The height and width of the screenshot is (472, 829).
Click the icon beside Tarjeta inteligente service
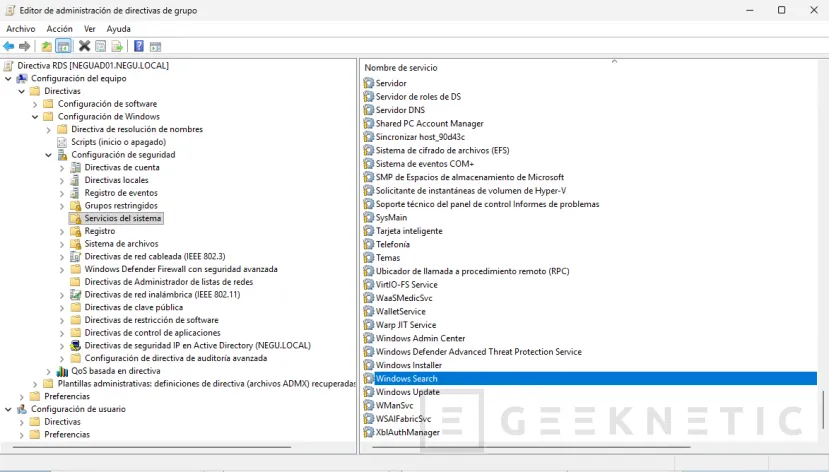[369, 230]
